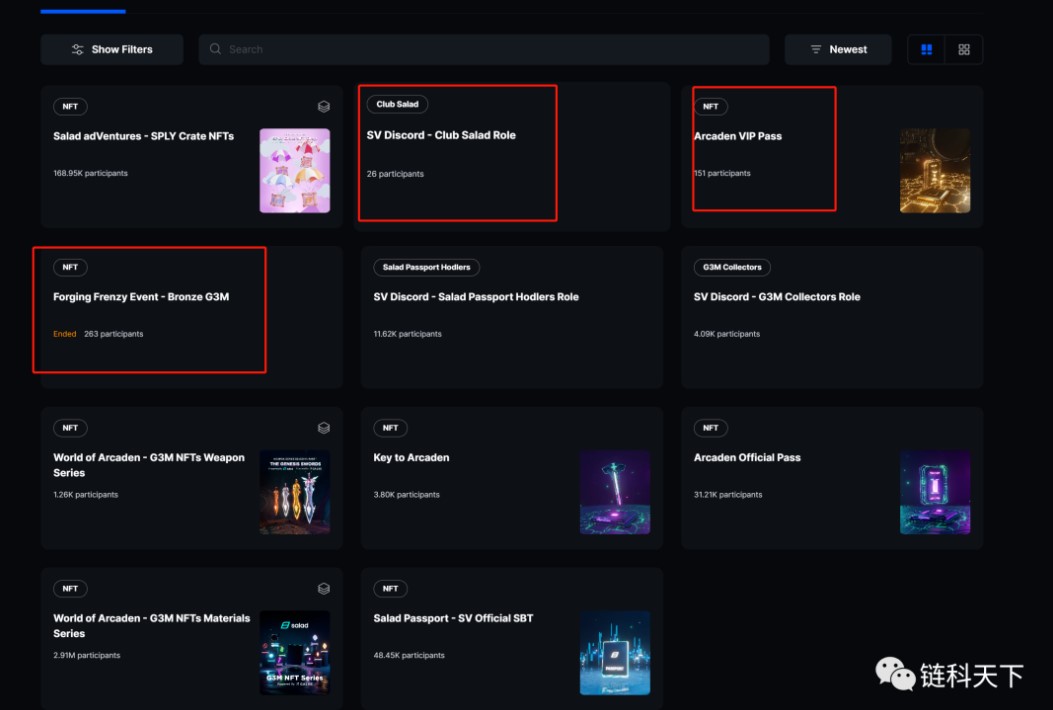The width and height of the screenshot is (1053, 710).
Task: Click stack icon on SPLY Crate NFTs card
Action: (324, 106)
